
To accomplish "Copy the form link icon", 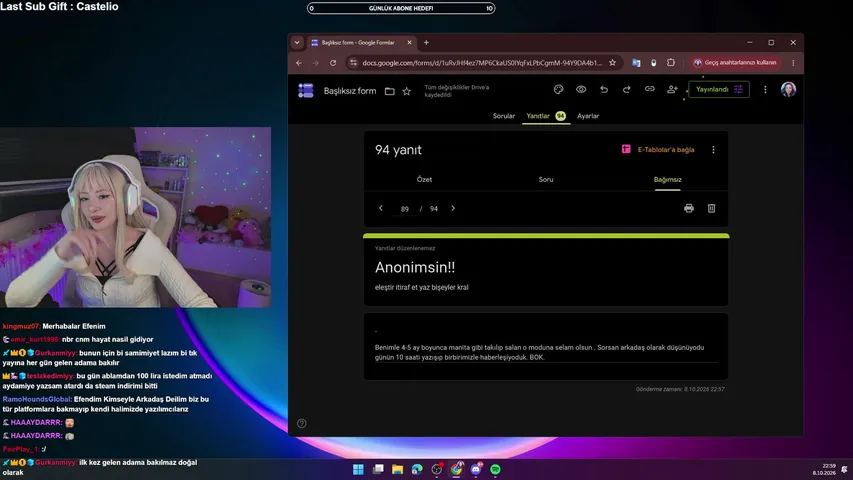I will coord(650,89).
